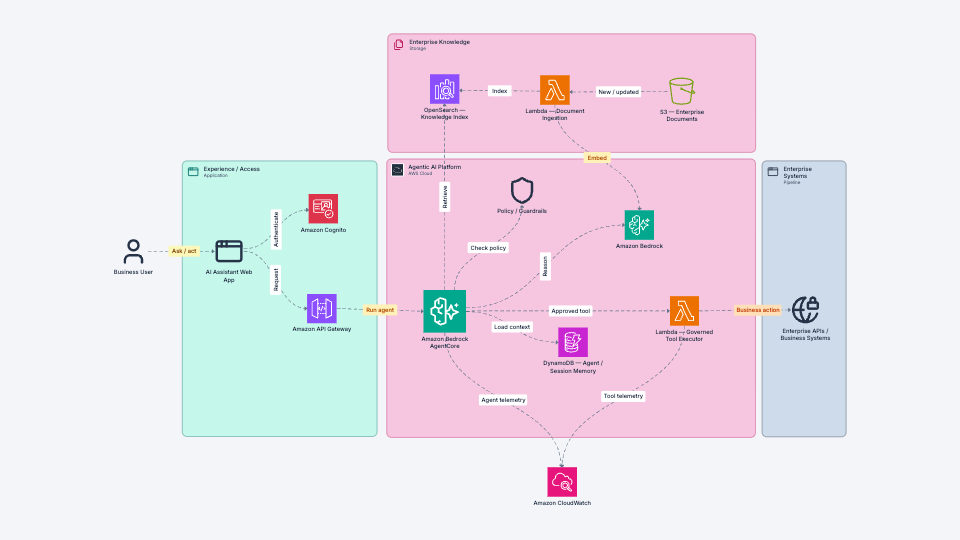Select the "Ask / act" edge label
The image size is (960, 540).
pos(184,251)
